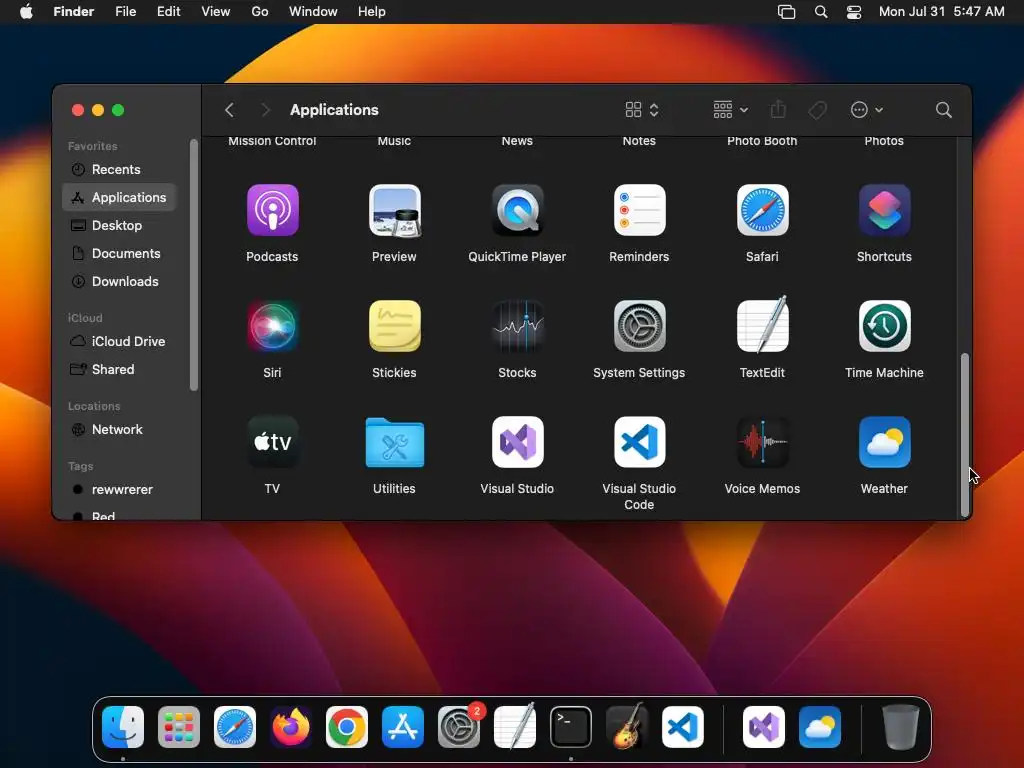Open the Group By dropdown
The height and width of the screenshot is (768, 1024).
tap(730, 110)
